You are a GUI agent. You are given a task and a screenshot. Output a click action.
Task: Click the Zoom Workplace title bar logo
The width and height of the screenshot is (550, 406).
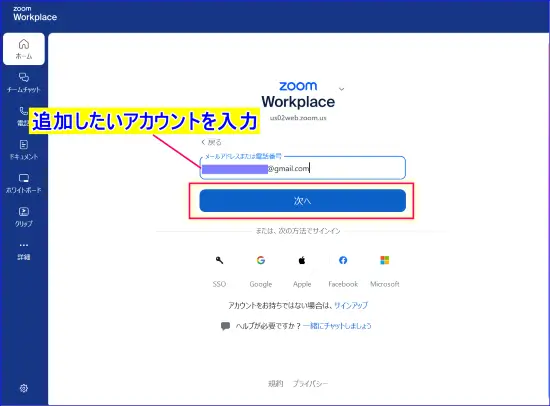(x=35, y=14)
